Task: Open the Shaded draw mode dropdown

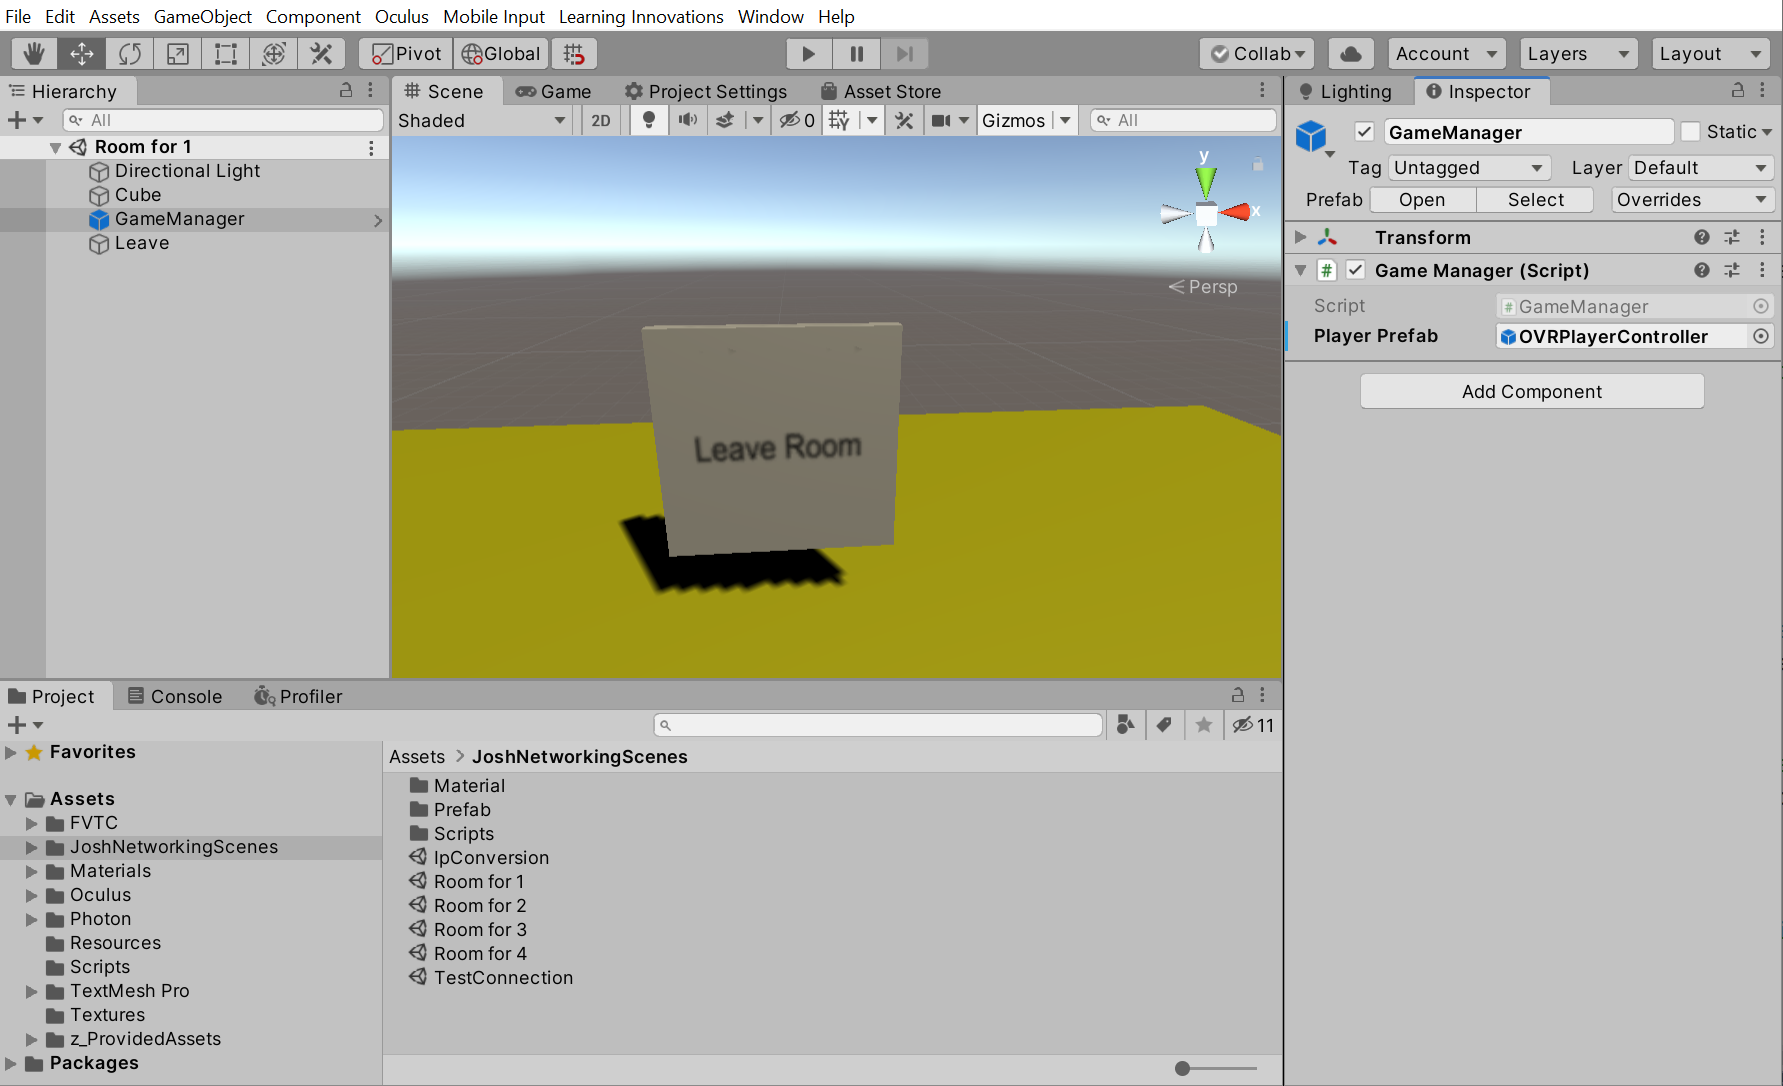Action: [483, 120]
